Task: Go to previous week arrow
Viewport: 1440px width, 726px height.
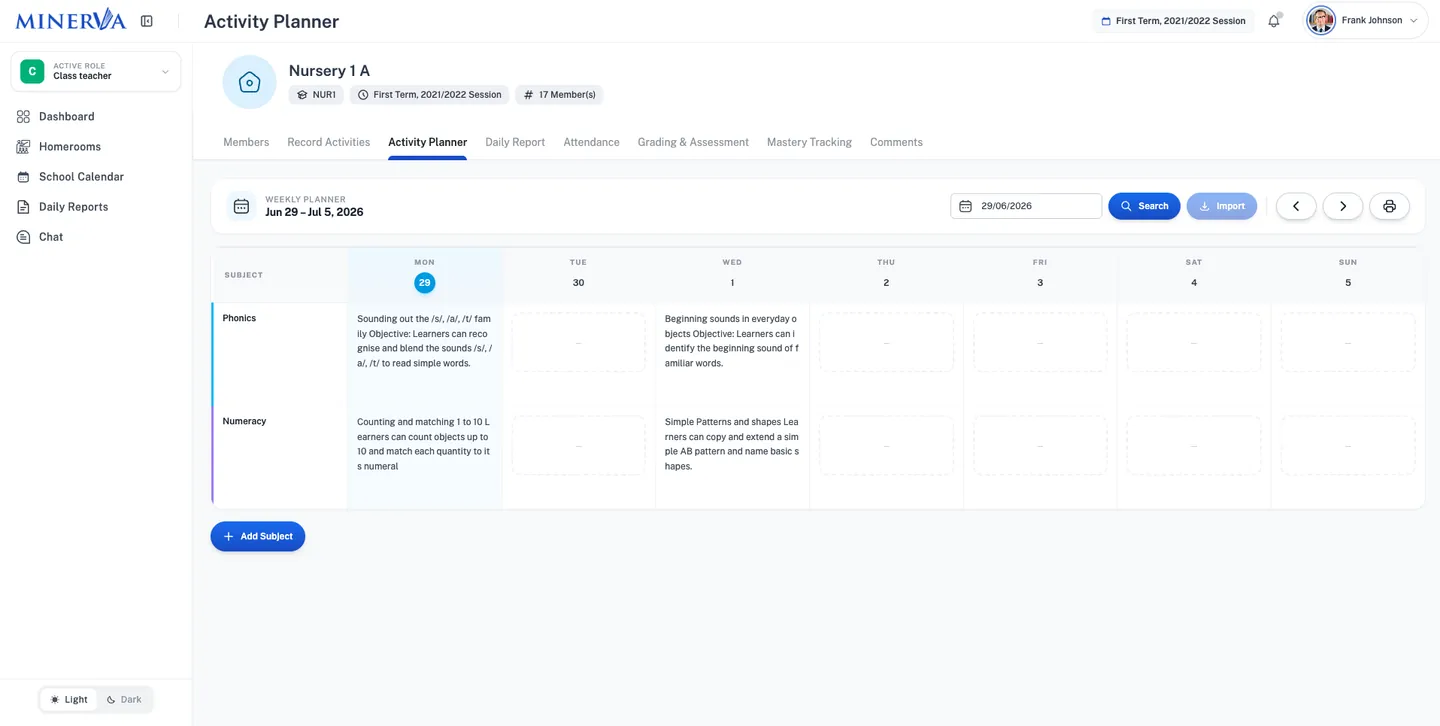Action: tap(1296, 206)
